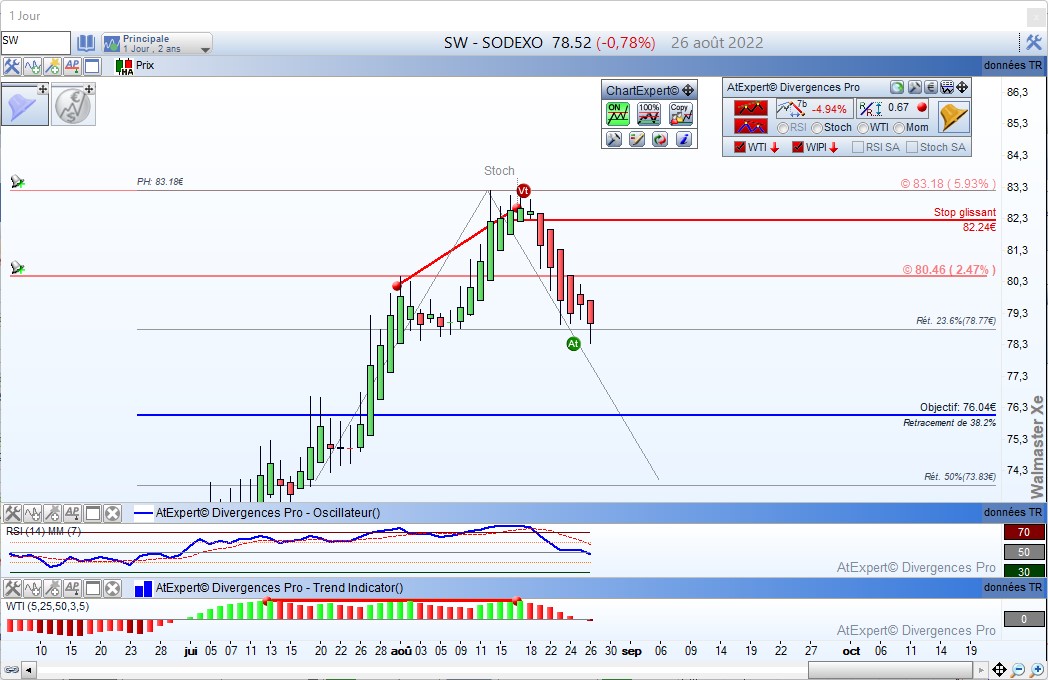Click the 83.18 (5.93%) target label
The width and height of the screenshot is (1048, 680).
click(948, 183)
